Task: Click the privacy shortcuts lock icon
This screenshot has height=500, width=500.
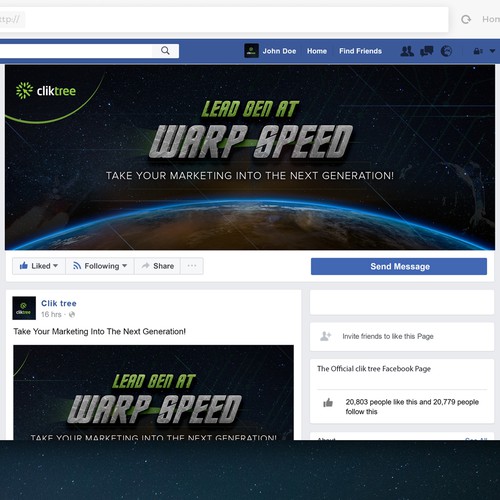Action: click(x=478, y=51)
